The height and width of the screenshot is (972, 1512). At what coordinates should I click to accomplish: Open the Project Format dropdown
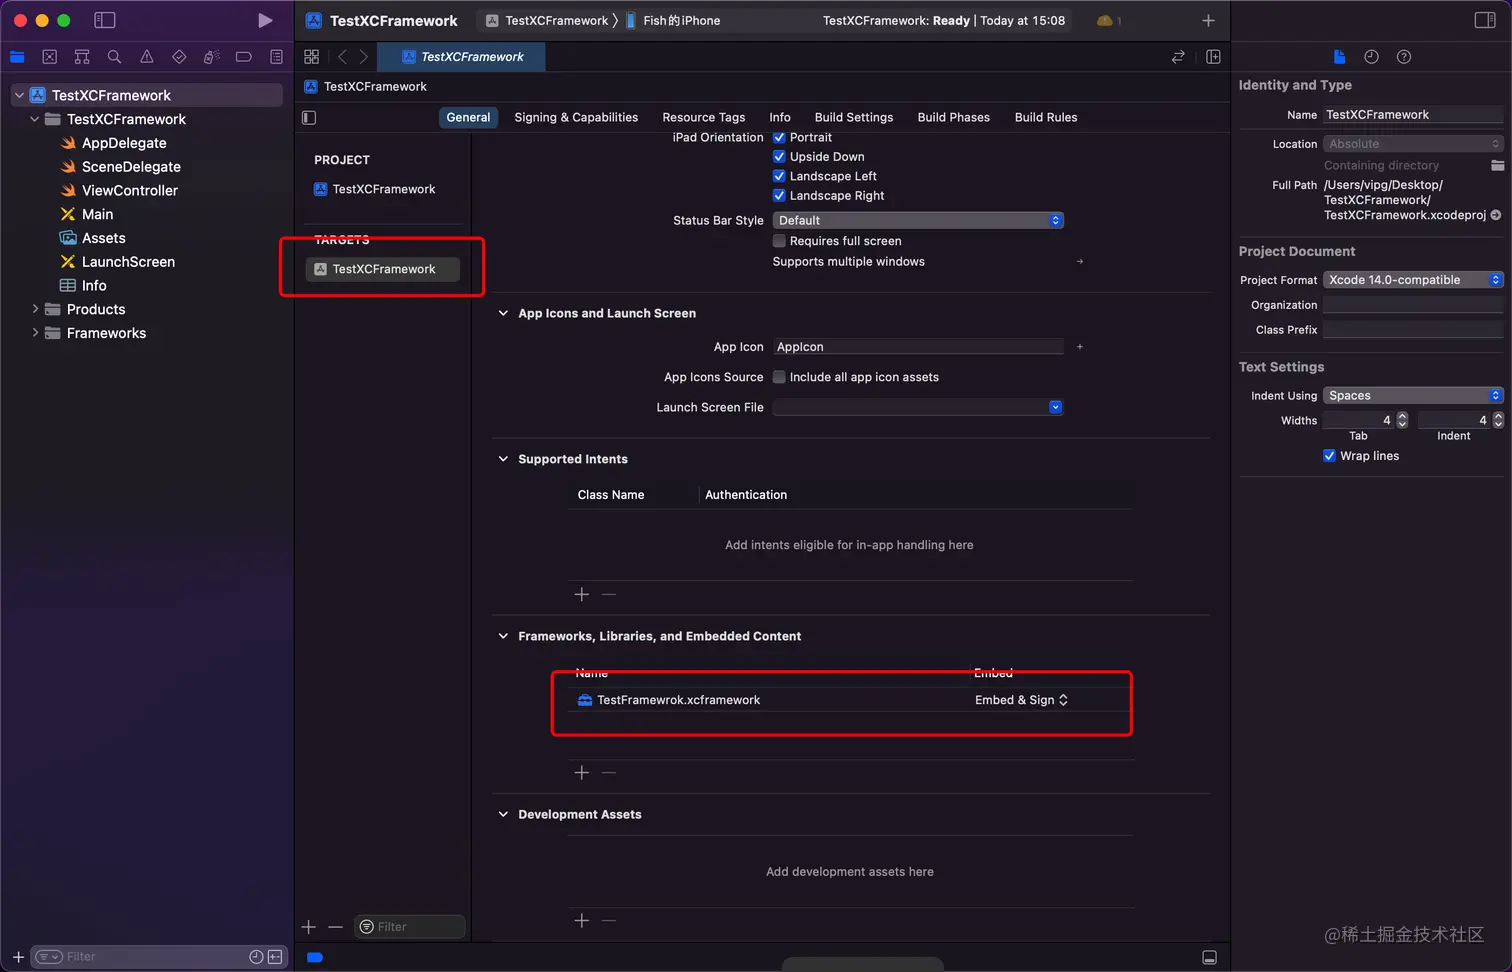(1413, 280)
